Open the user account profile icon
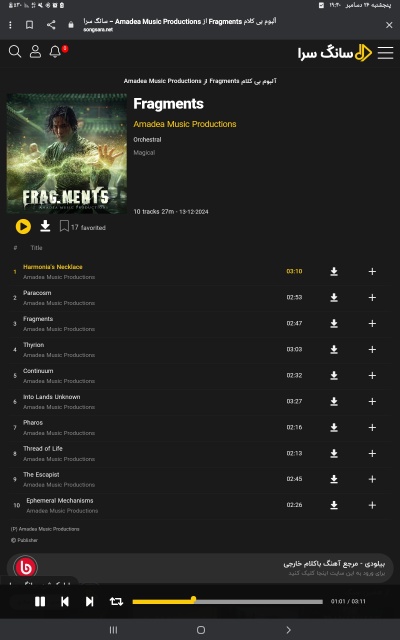Viewport: 400px width, 640px height. coord(36,51)
